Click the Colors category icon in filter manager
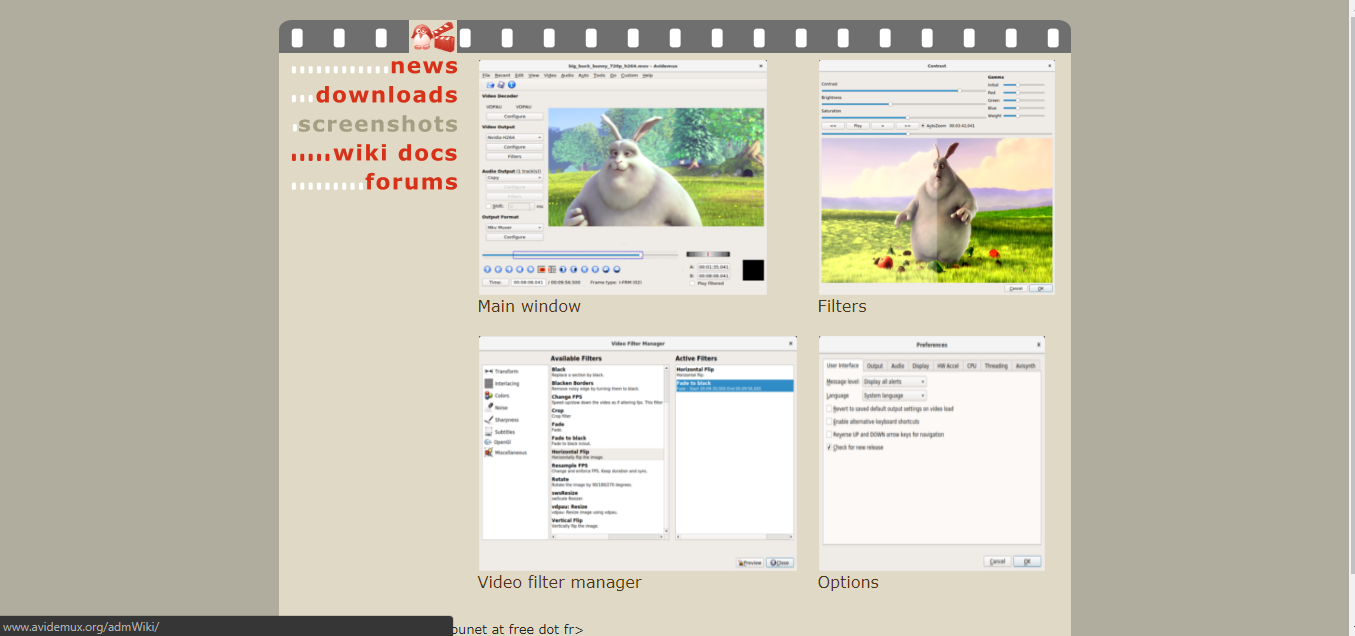1355x636 pixels. pos(488,395)
